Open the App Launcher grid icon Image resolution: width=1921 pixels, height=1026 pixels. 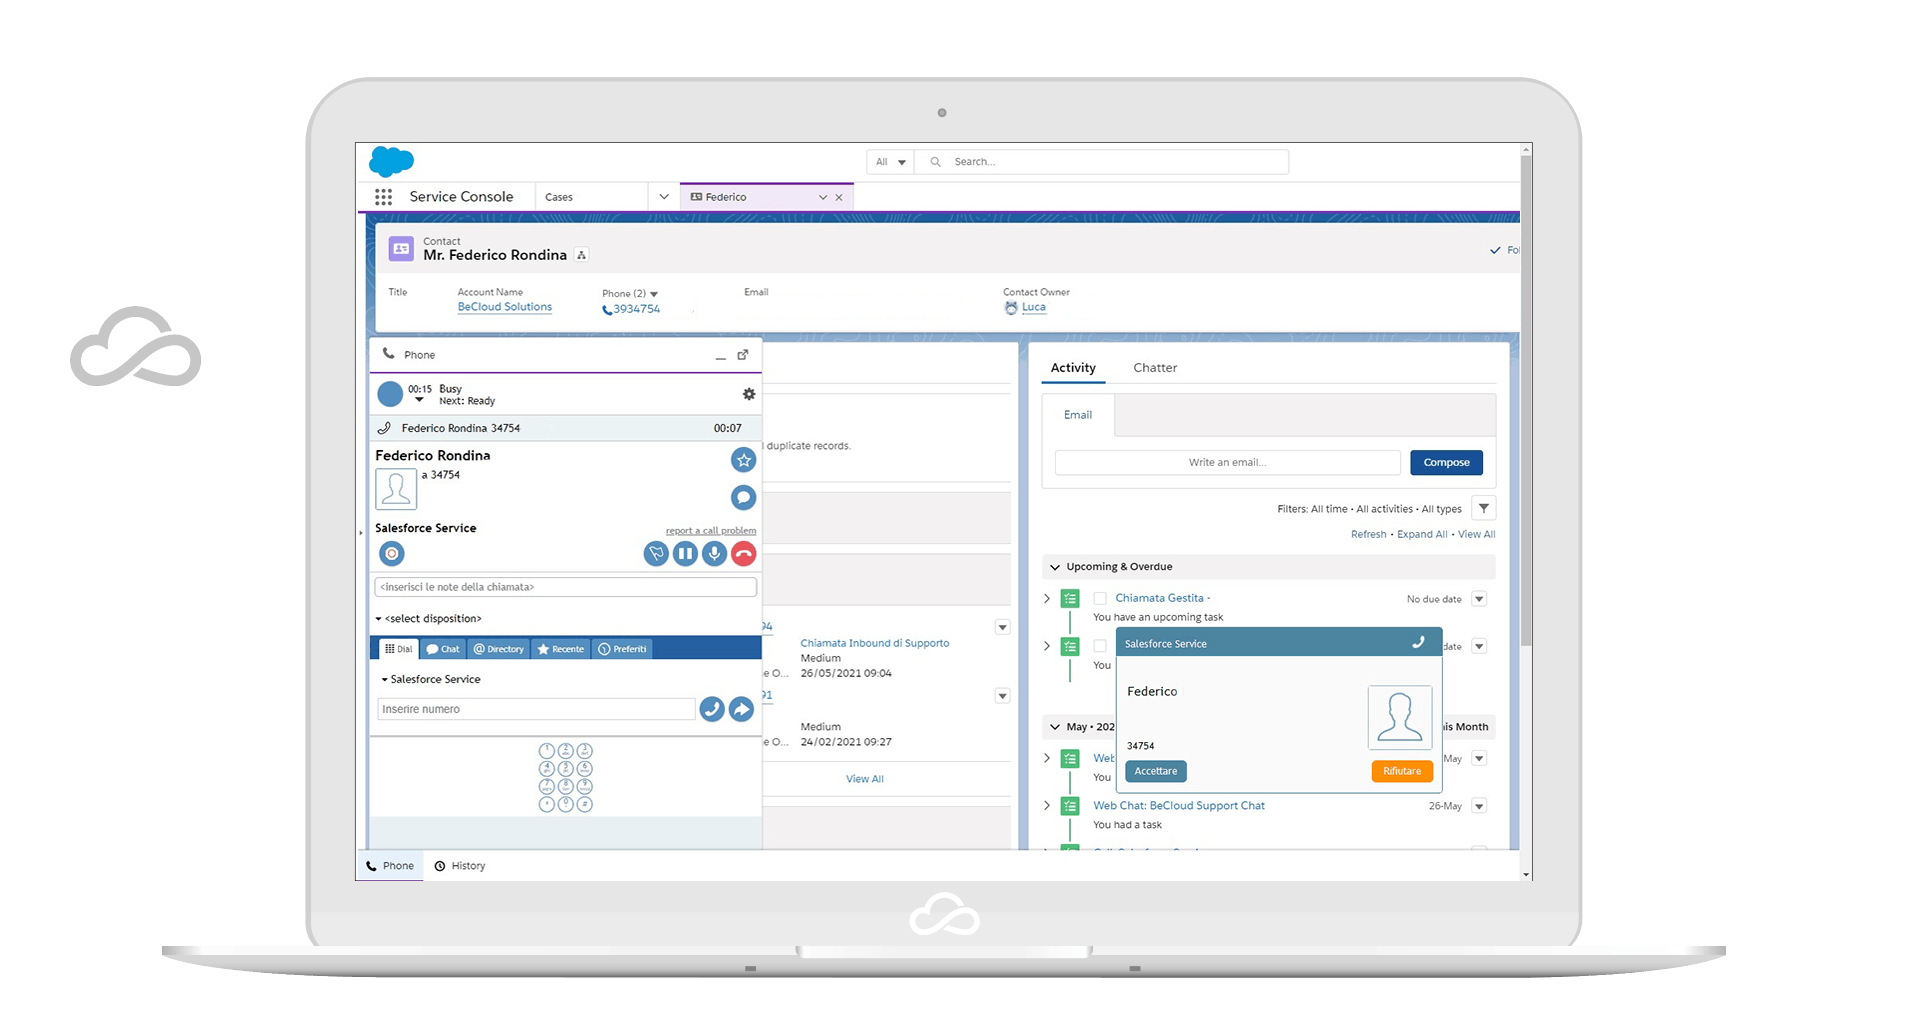(383, 197)
